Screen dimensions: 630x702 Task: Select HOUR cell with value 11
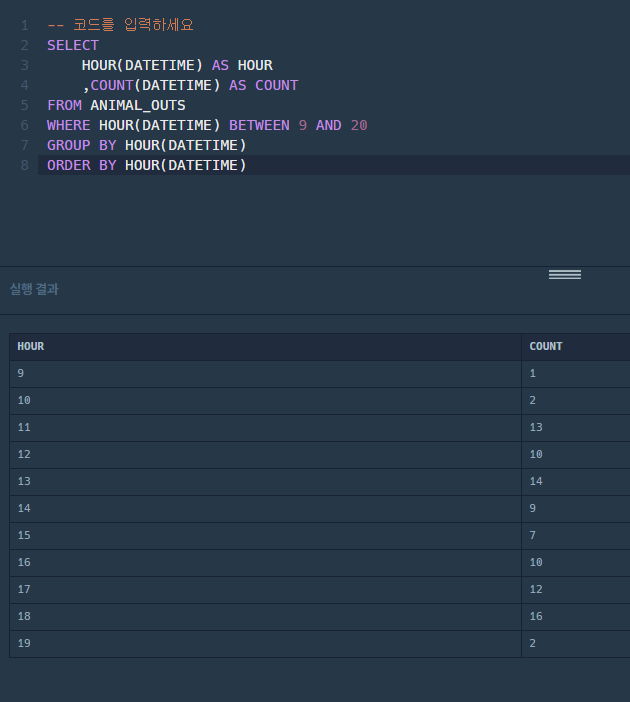265,428
